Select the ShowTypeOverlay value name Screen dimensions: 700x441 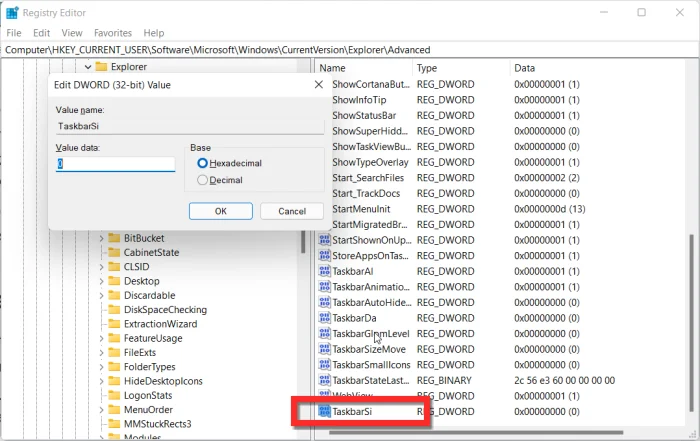click(x=370, y=162)
